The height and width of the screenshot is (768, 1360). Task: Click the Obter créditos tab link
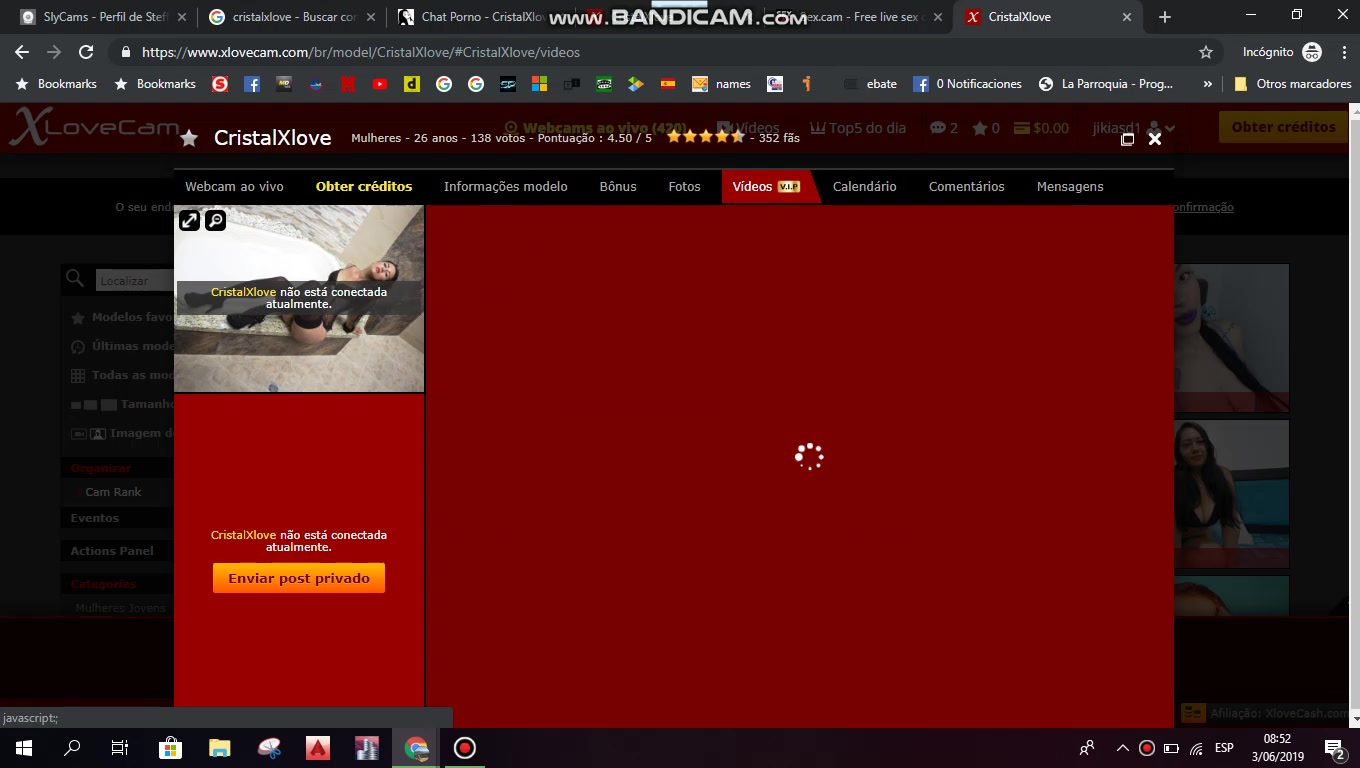click(x=364, y=187)
